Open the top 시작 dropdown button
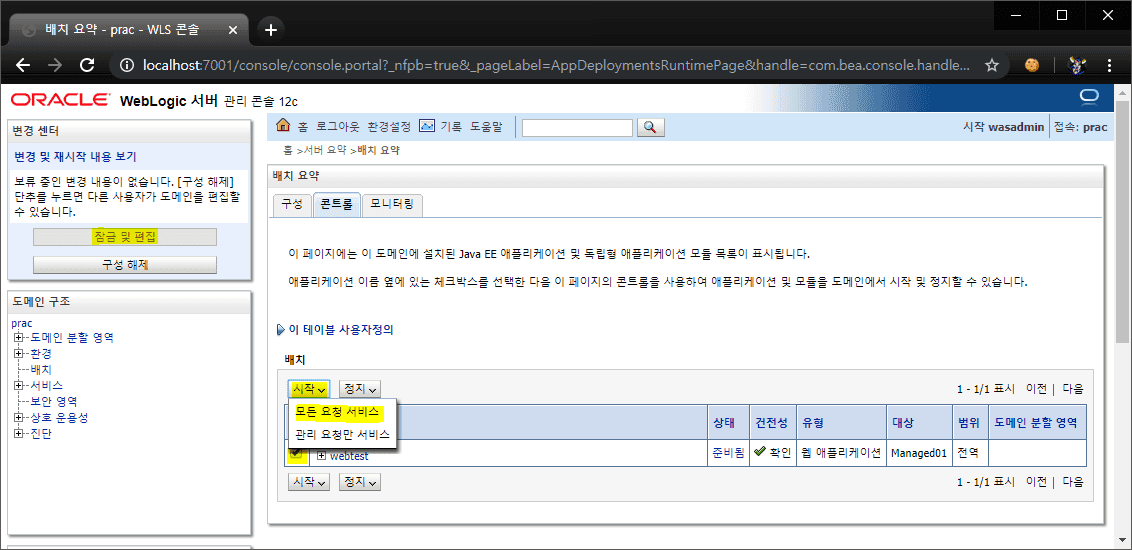1132x550 pixels. pyautogui.click(x=309, y=389)
